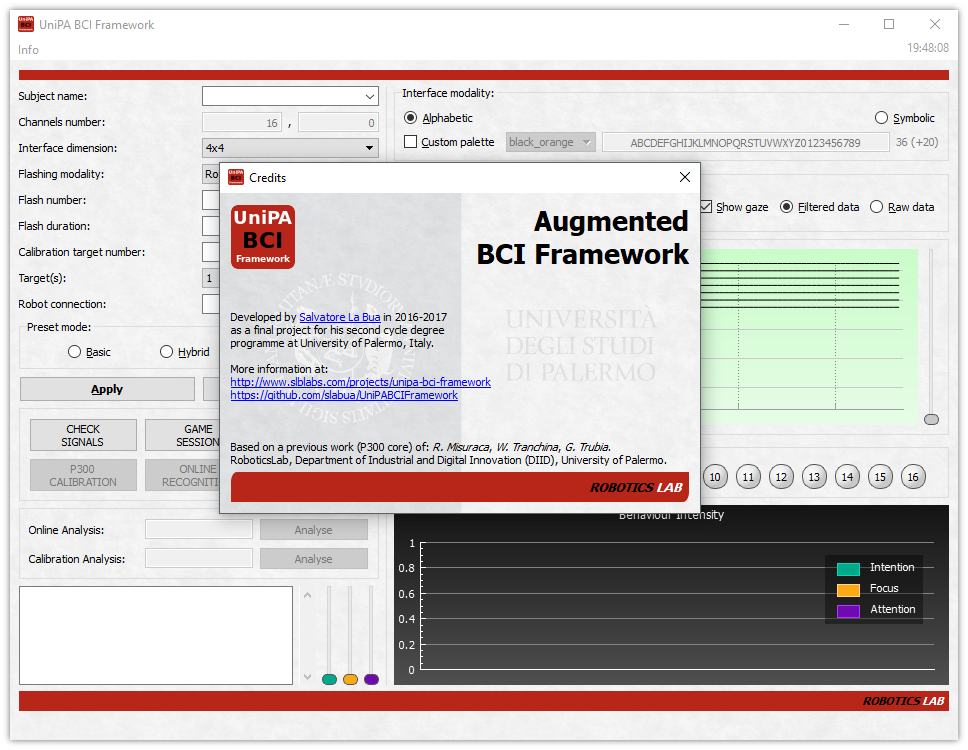This screenshot has width=968, height=750.
Task: Click the Online Analysis Analyse button
Action: (x=314, y=530)
